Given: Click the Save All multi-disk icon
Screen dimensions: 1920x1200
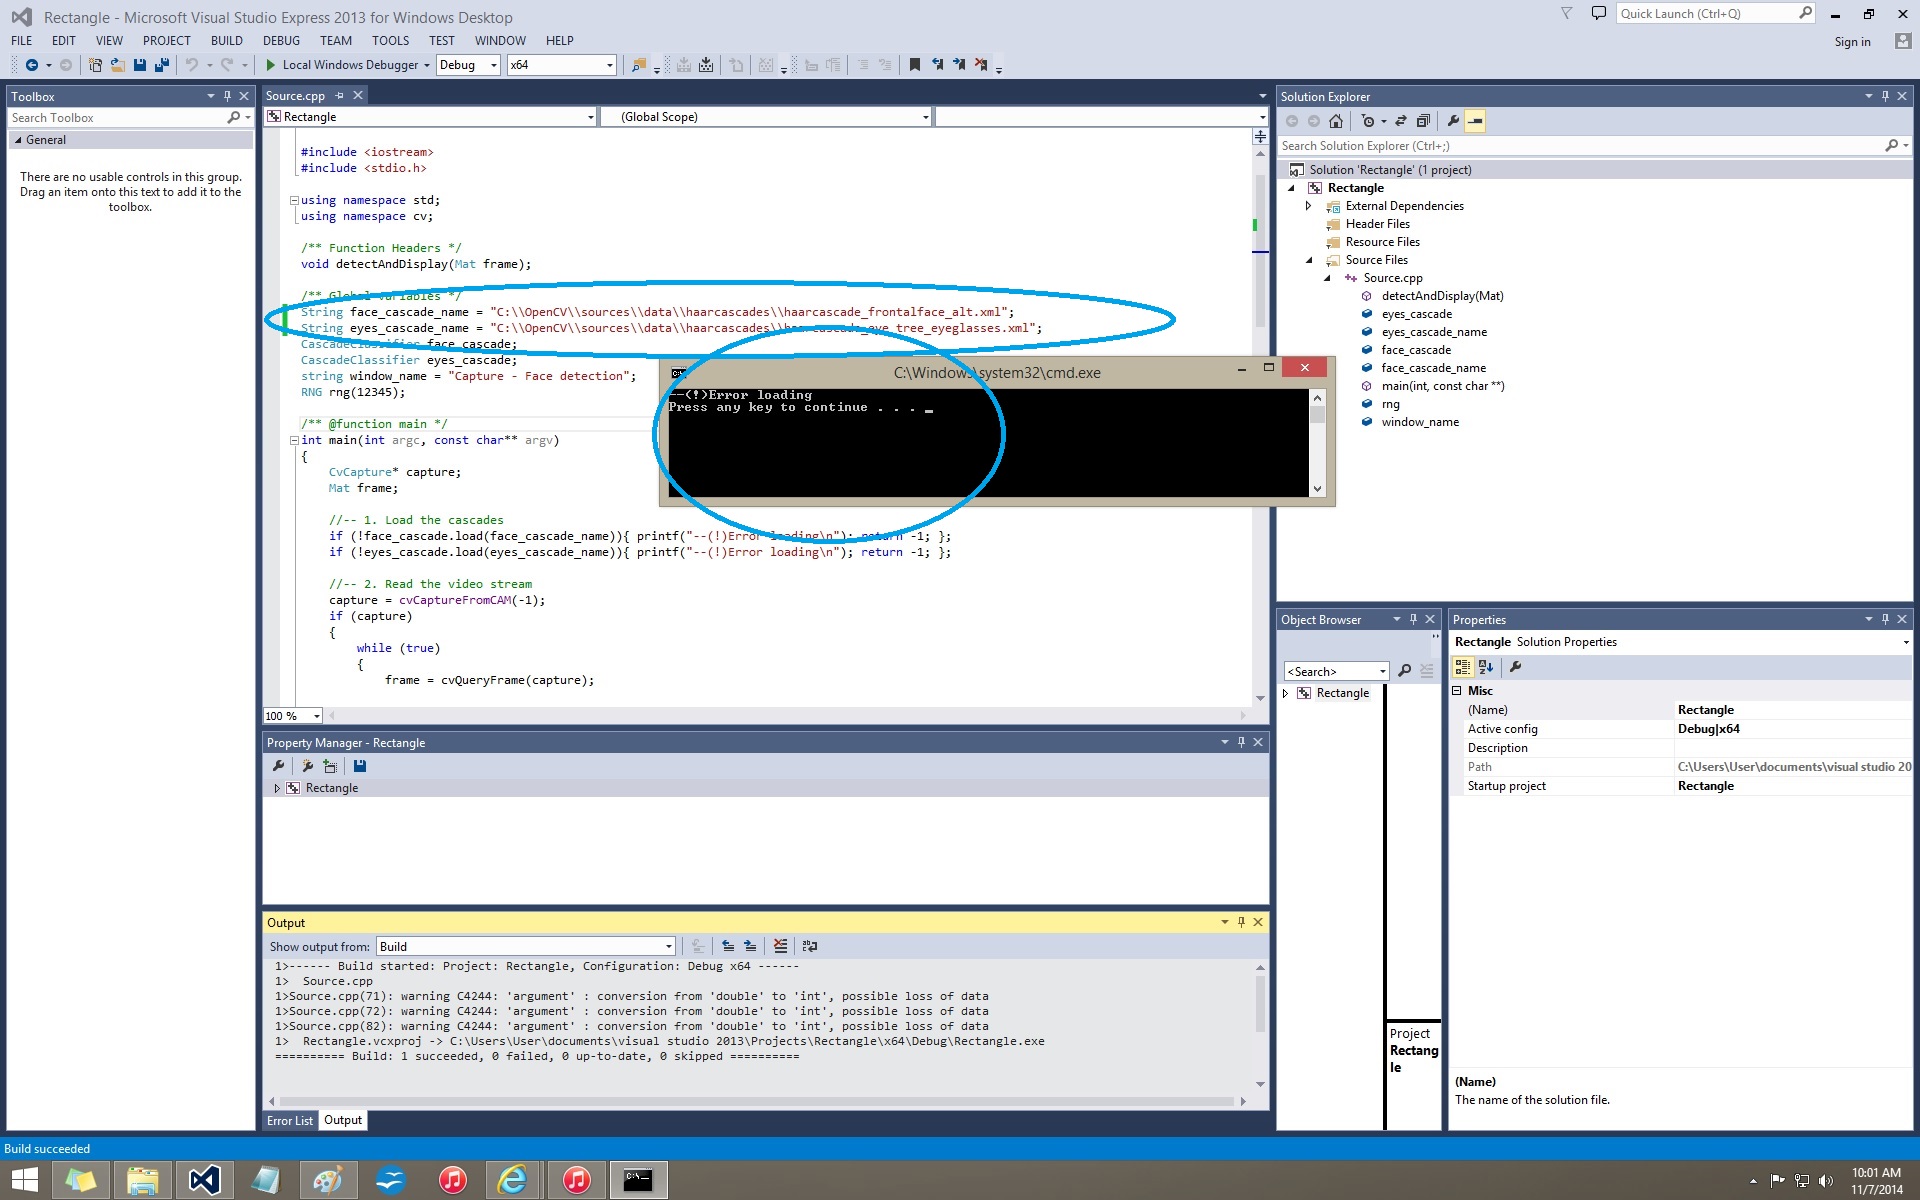Looking at the screenshot, I should (x=161, y=65).
